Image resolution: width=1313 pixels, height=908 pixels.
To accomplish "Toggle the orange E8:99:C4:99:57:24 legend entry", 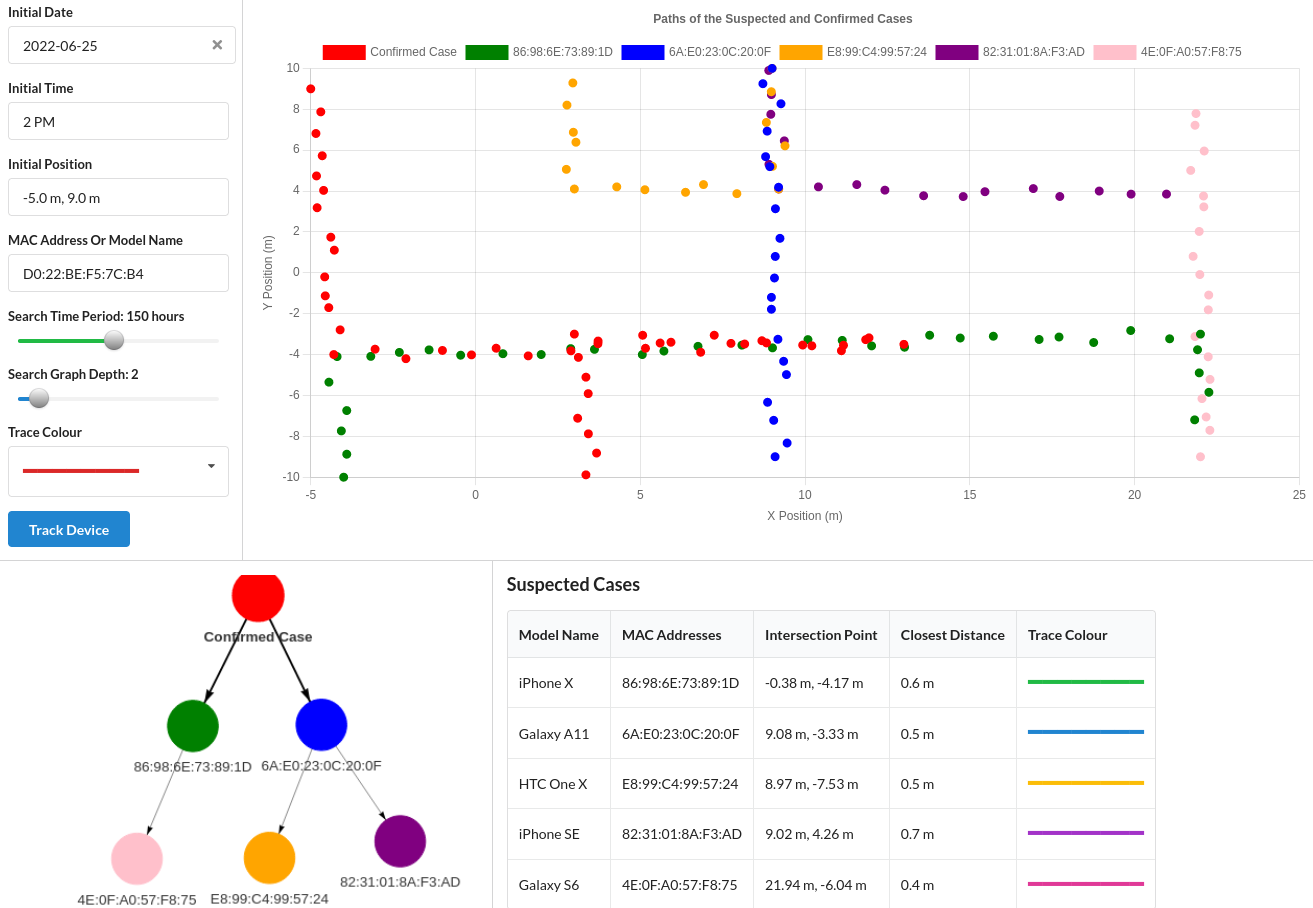I will point(853,52).
